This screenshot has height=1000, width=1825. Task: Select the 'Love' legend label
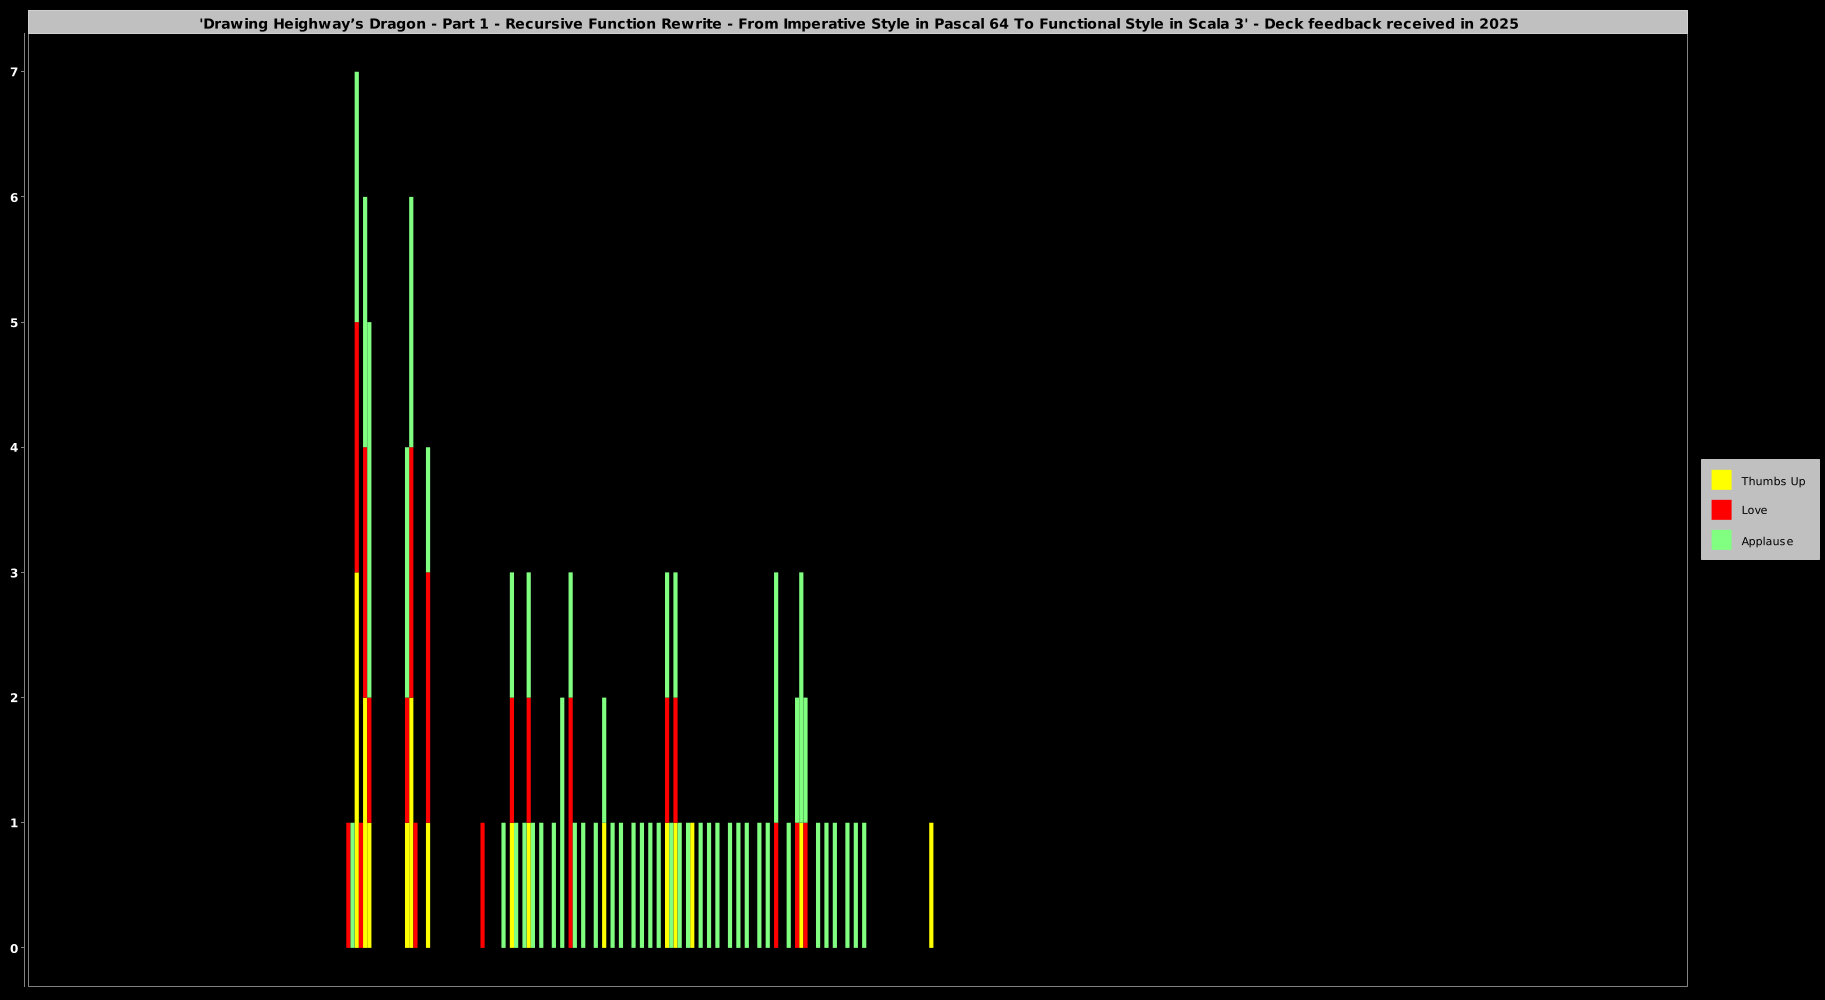click(1754, 510)
